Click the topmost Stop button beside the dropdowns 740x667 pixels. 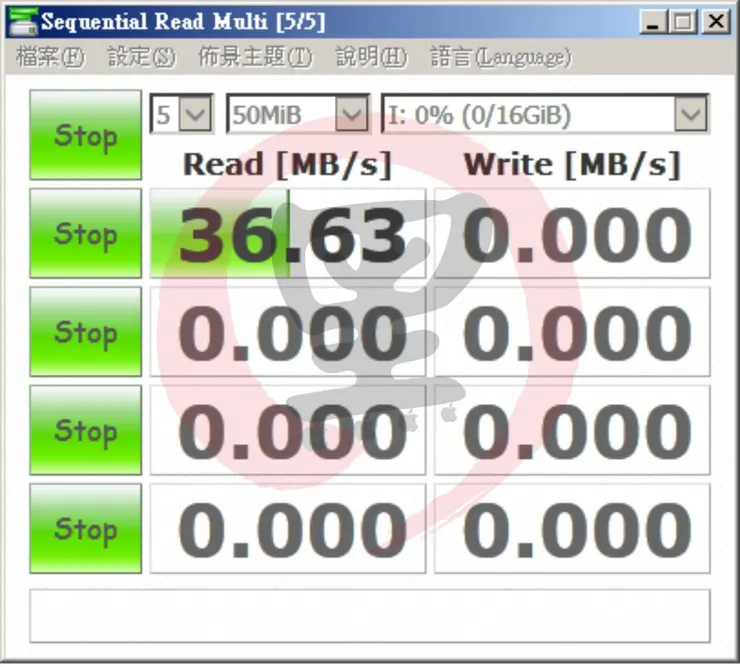pyautogui.click(x=85, y=135)
